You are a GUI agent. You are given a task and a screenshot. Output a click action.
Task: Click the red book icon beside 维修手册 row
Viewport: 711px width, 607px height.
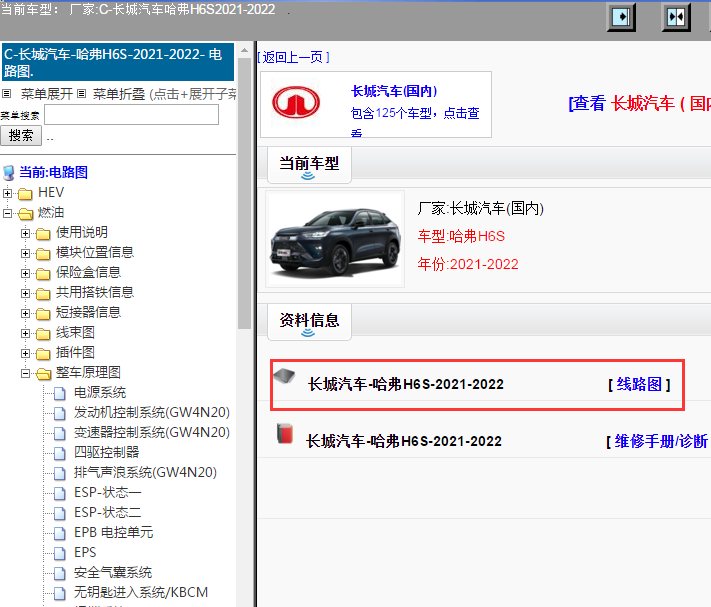point(285,433)
